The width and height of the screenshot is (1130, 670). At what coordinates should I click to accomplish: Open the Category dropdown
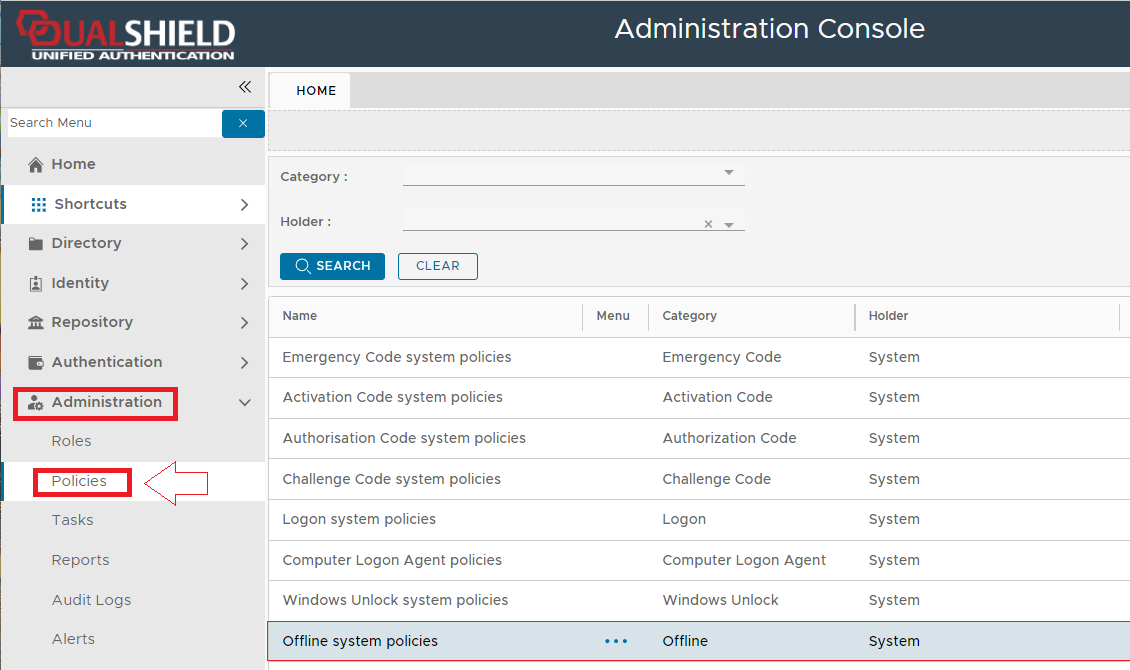(x=729, y=173)
